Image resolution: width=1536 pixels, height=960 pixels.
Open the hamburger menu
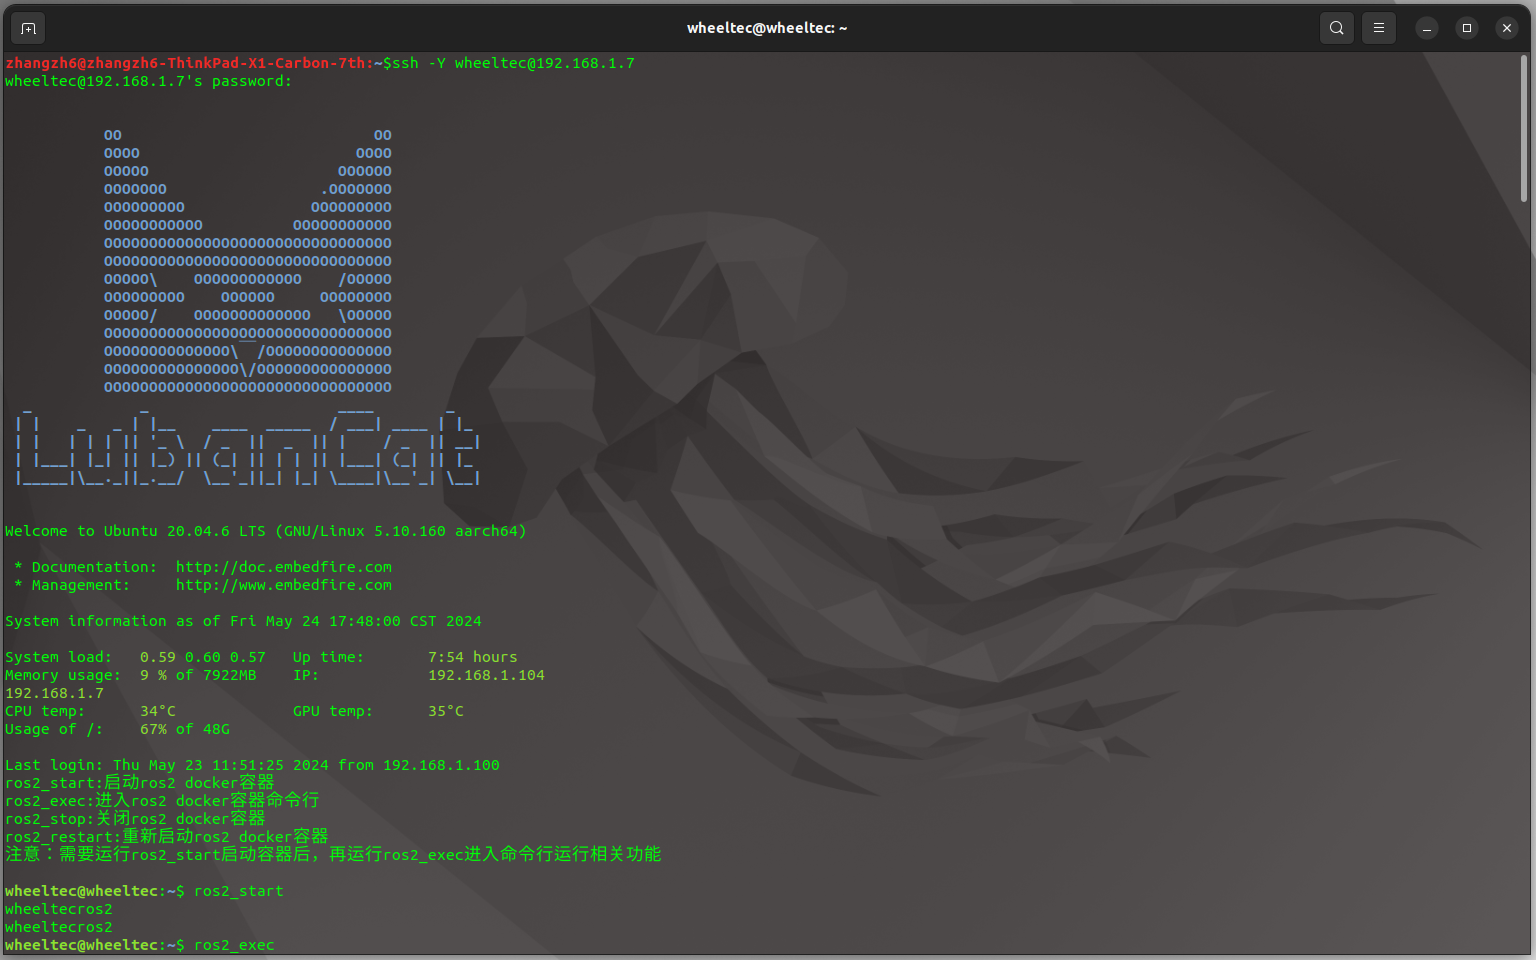pyautogui.click(x=1379, y=28)
